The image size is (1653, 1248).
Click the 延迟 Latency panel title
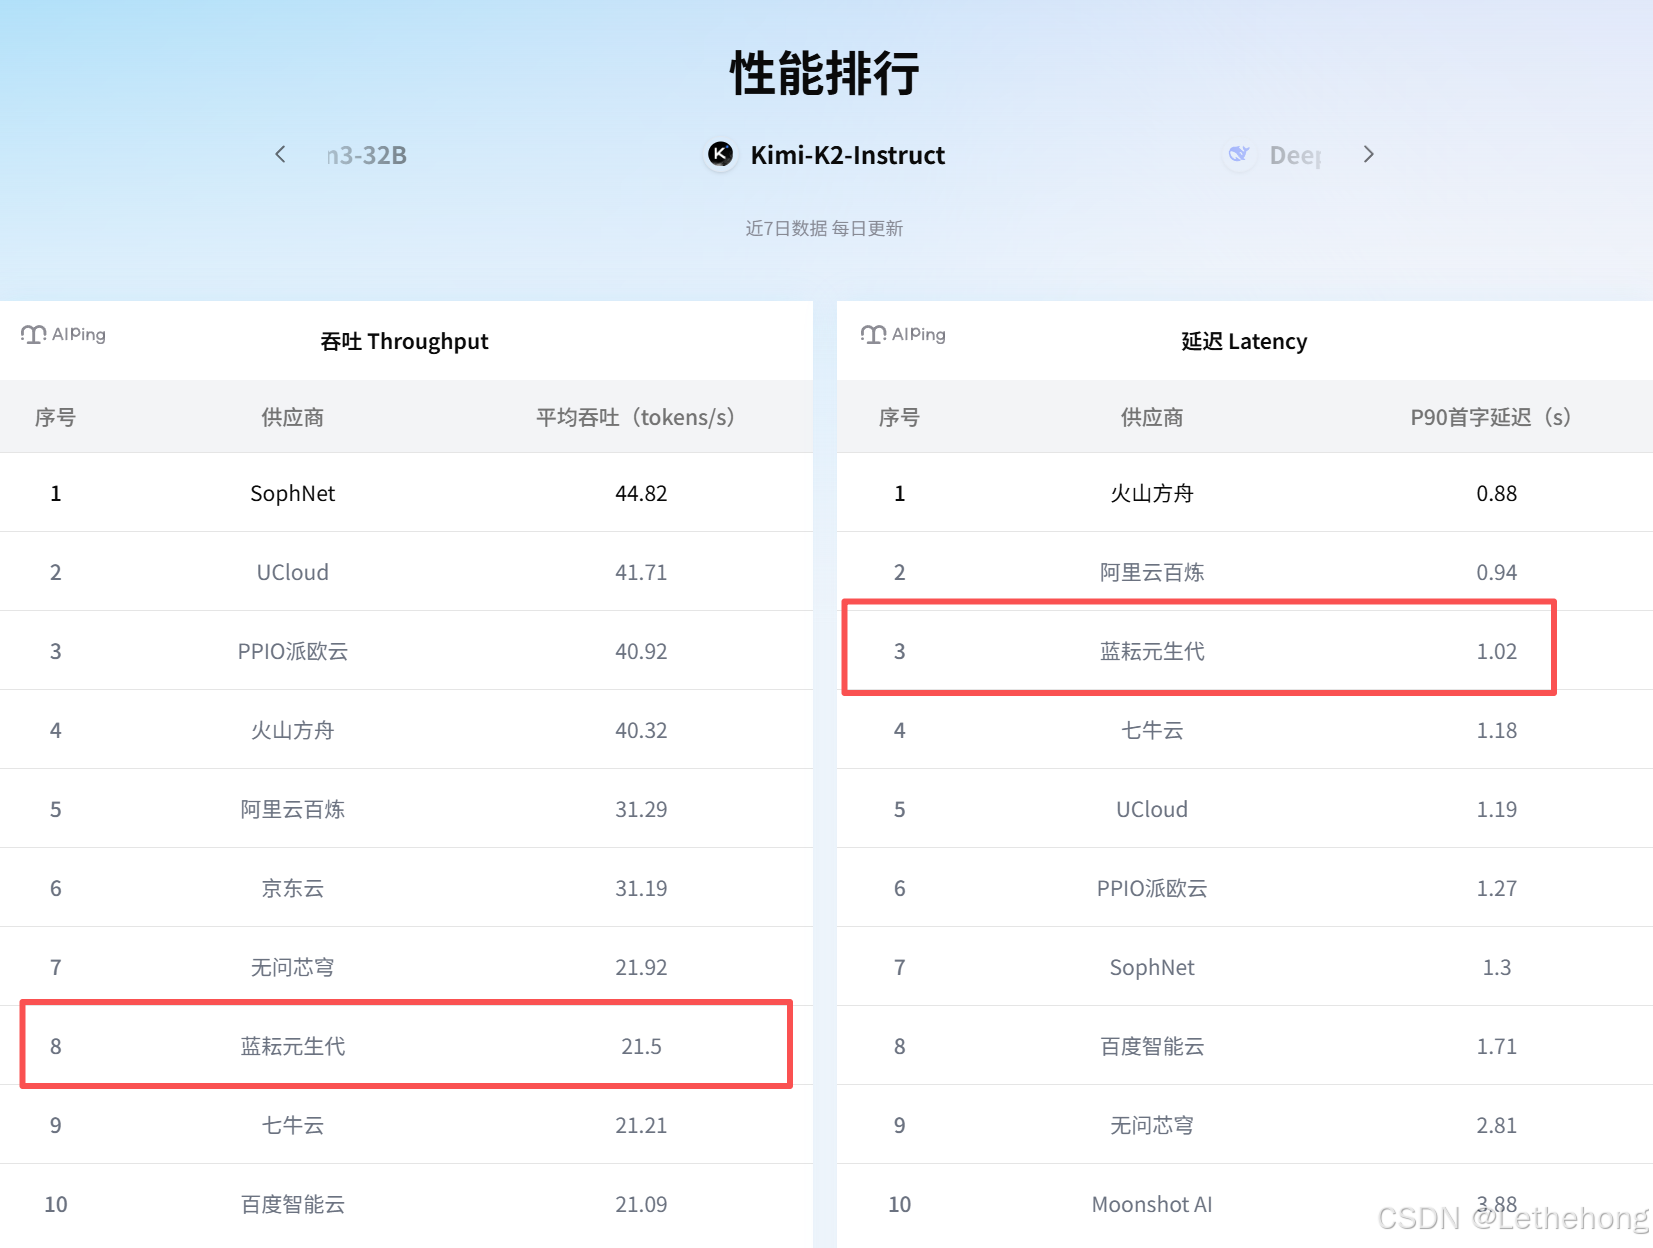1244,341
